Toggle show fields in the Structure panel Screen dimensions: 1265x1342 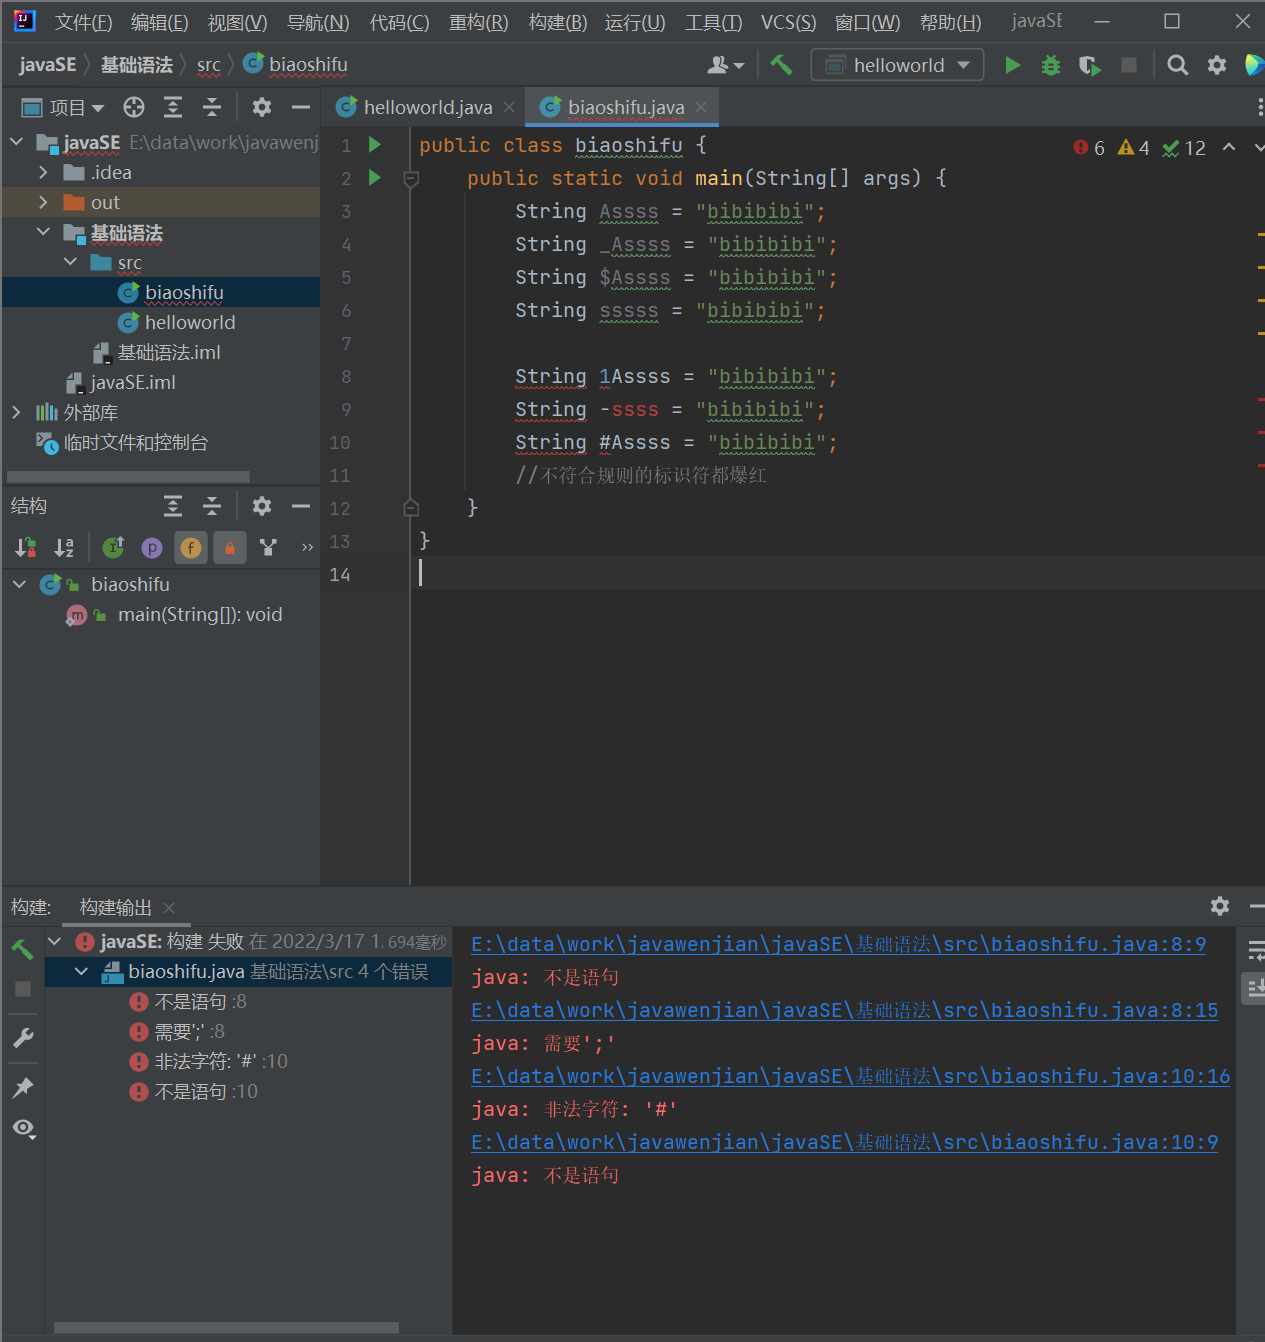click(x=190, y=547)
